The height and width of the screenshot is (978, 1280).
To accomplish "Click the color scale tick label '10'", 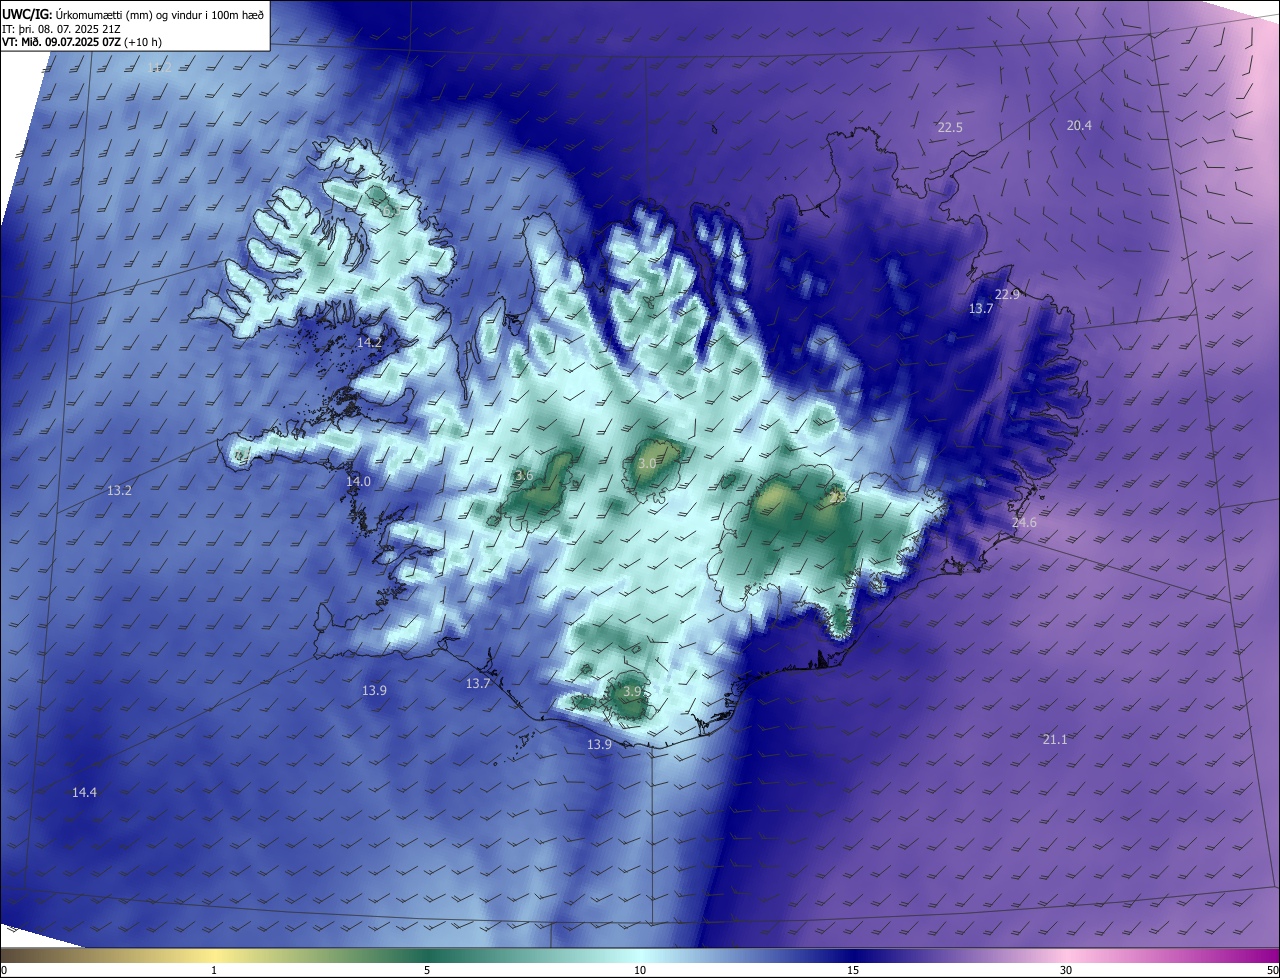I will (x=640, y=970).
